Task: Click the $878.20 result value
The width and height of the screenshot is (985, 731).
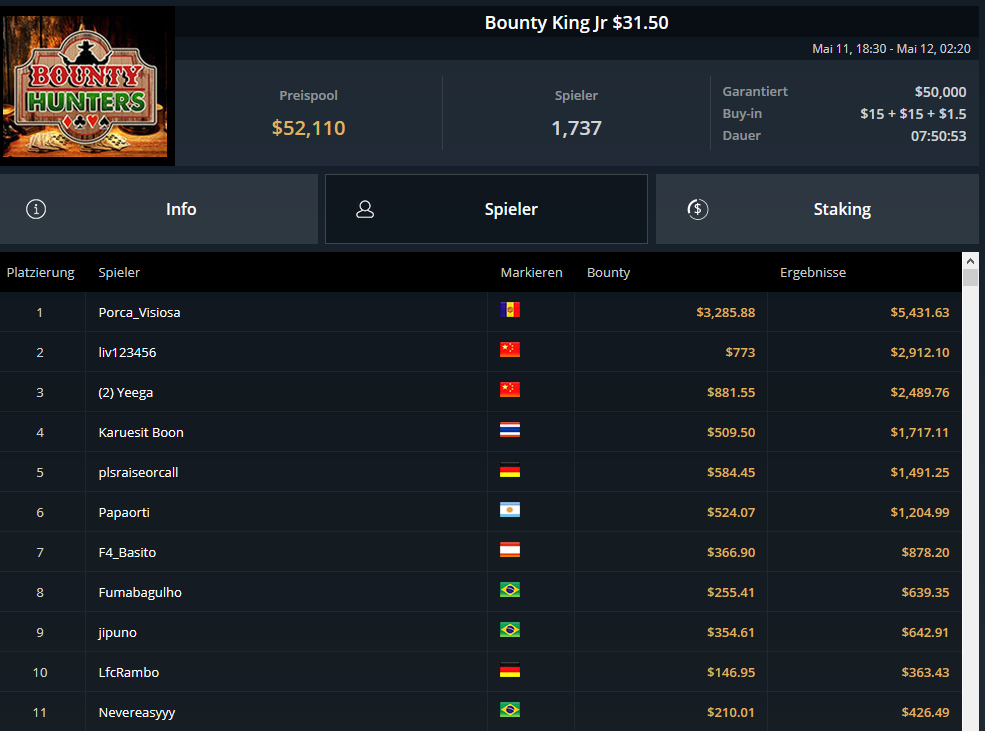Action: (925, 553)
